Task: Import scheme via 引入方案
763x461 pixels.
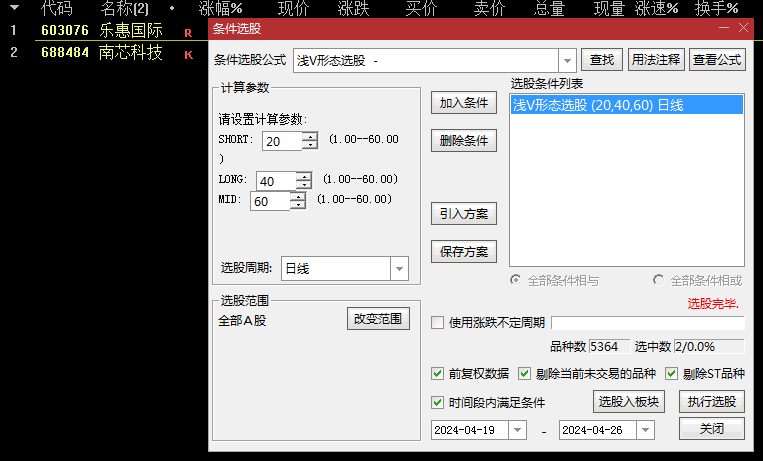Action: point(464,214)
